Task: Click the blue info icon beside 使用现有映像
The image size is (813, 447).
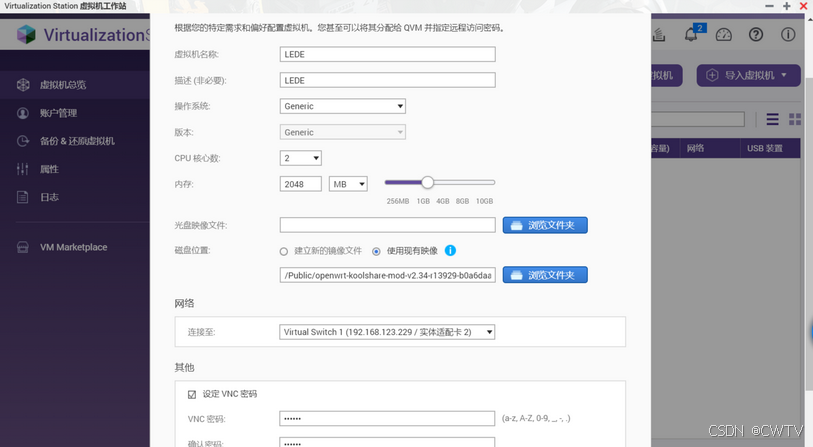Action: (451, 250)
